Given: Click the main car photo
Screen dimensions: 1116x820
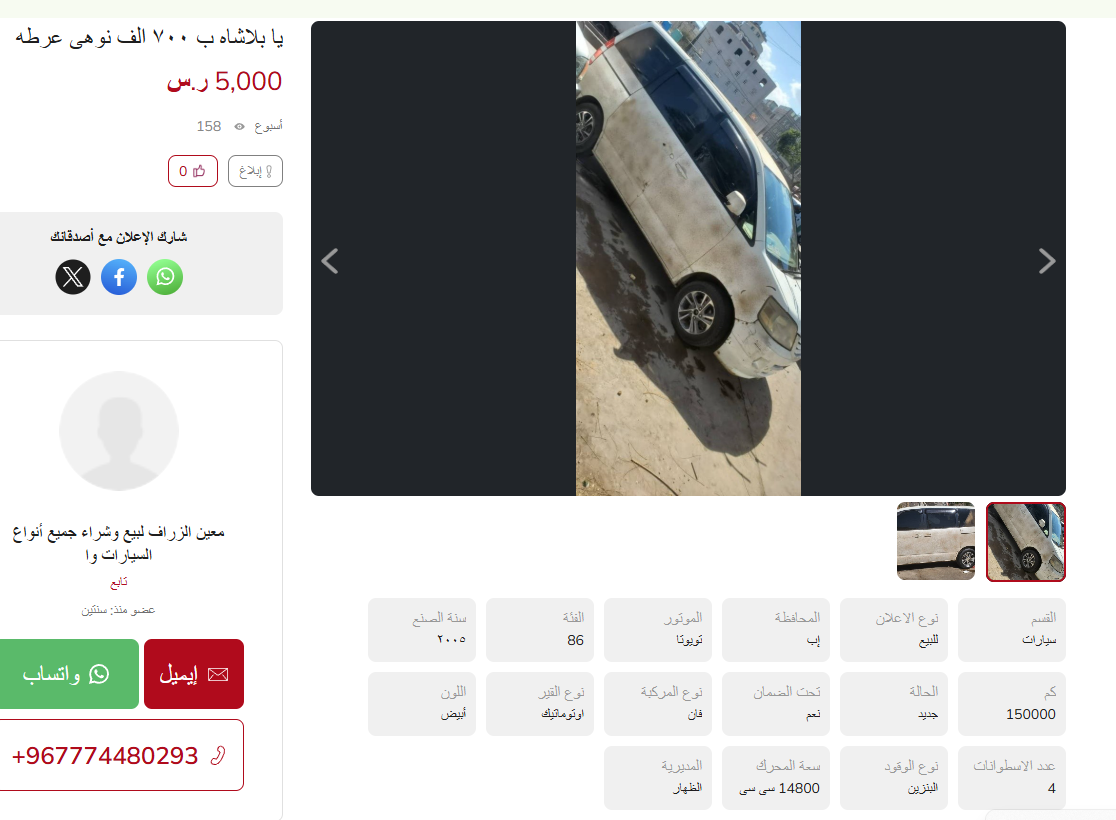Looking at the screenshot, I should tap(688, 258).
